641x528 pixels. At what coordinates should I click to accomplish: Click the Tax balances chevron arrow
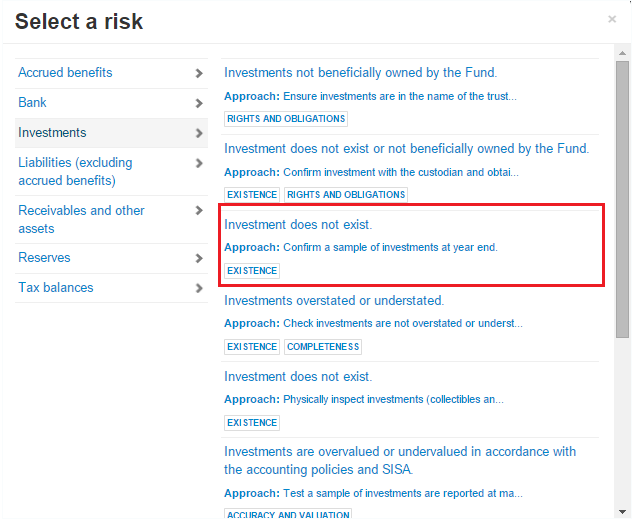[x=200, y=288]
